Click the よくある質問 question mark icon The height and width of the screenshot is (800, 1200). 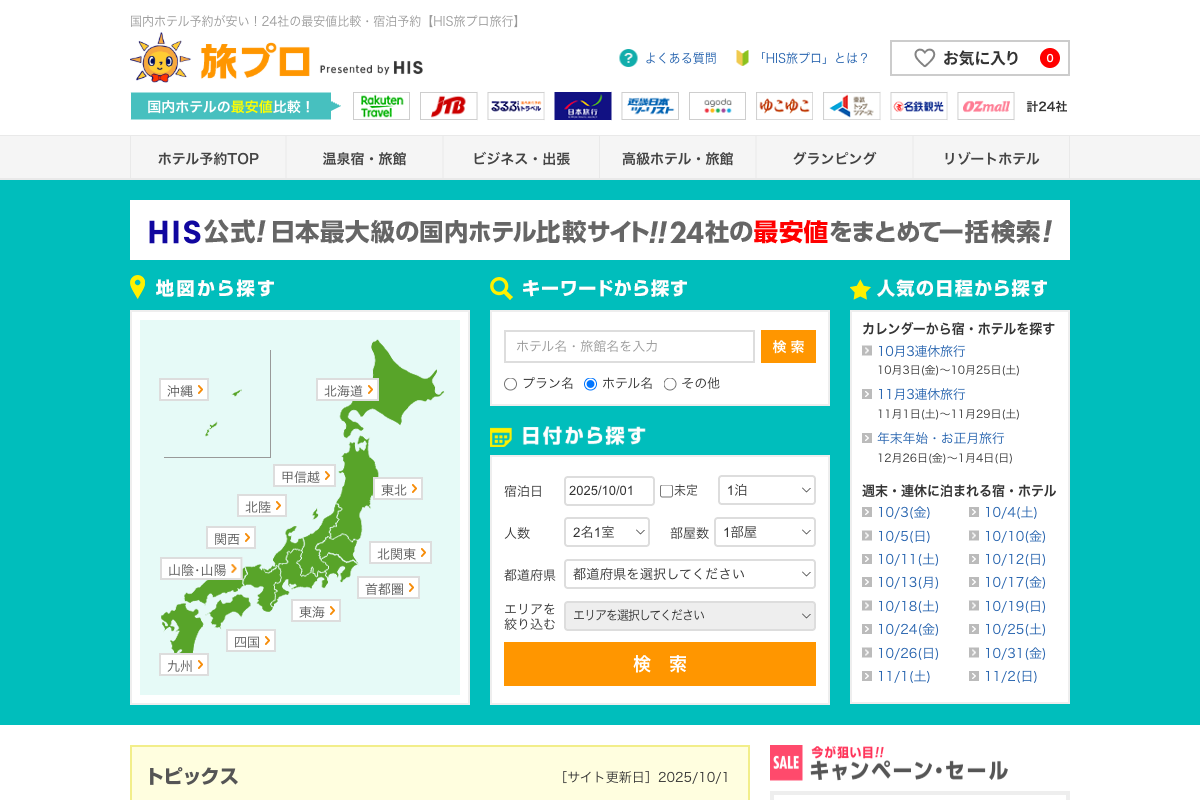[x=628, y=58]
